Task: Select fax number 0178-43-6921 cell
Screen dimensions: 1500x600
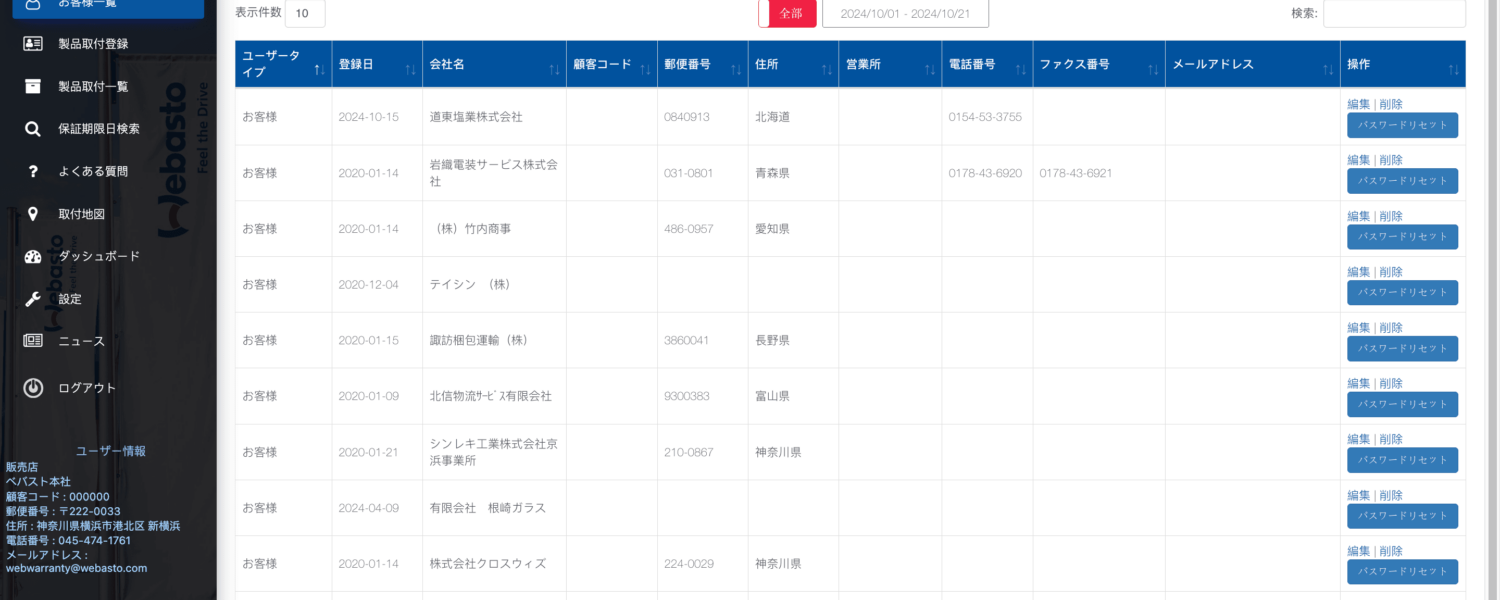Action: tap(1099, 173)
